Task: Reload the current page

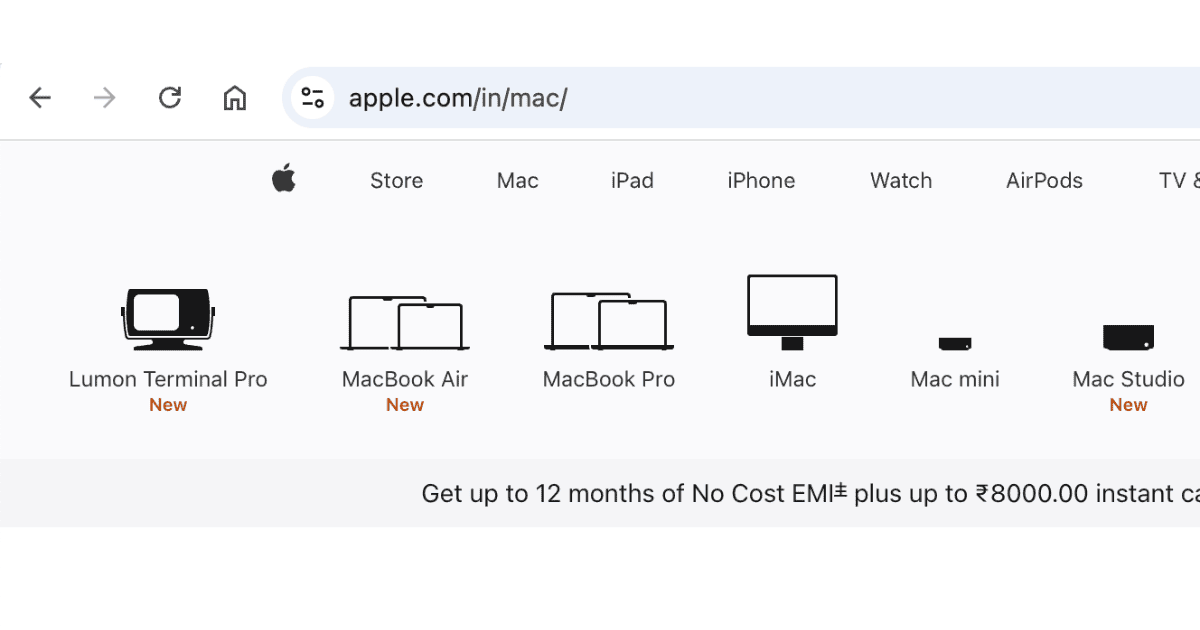Action: [x=170, y=98]
